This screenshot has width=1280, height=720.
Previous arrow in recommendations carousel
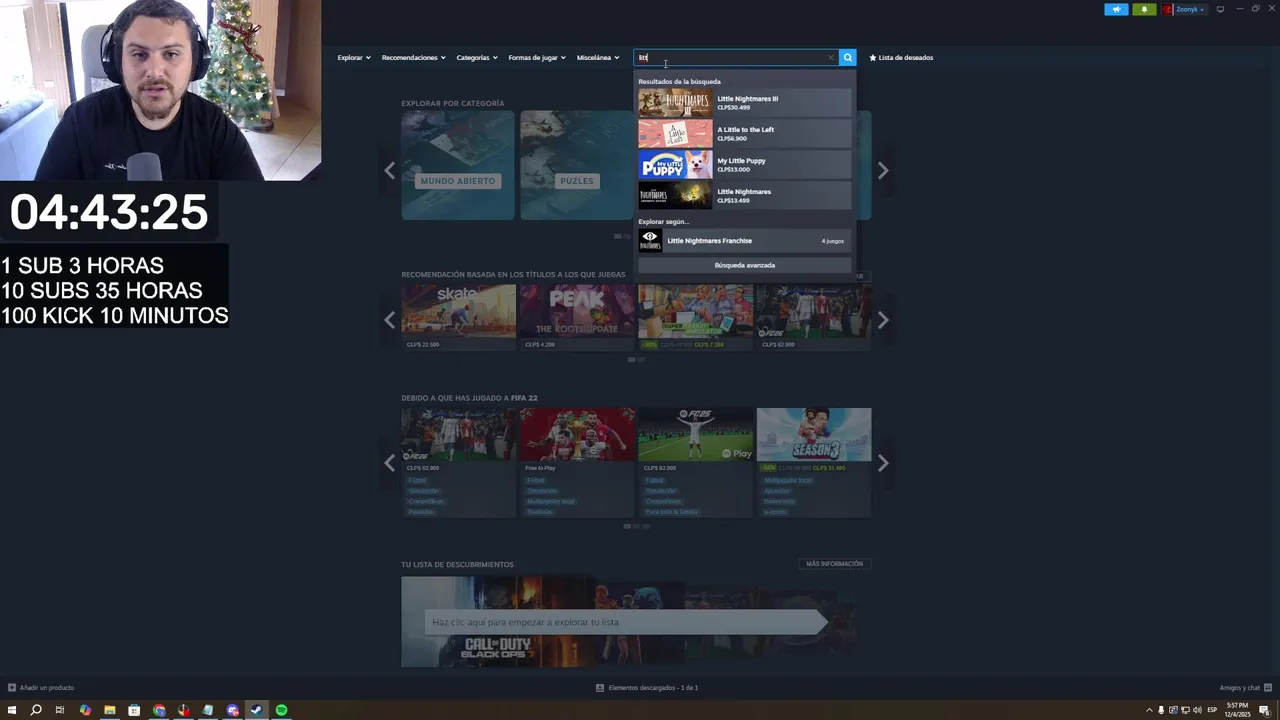[x=390, y=320]
